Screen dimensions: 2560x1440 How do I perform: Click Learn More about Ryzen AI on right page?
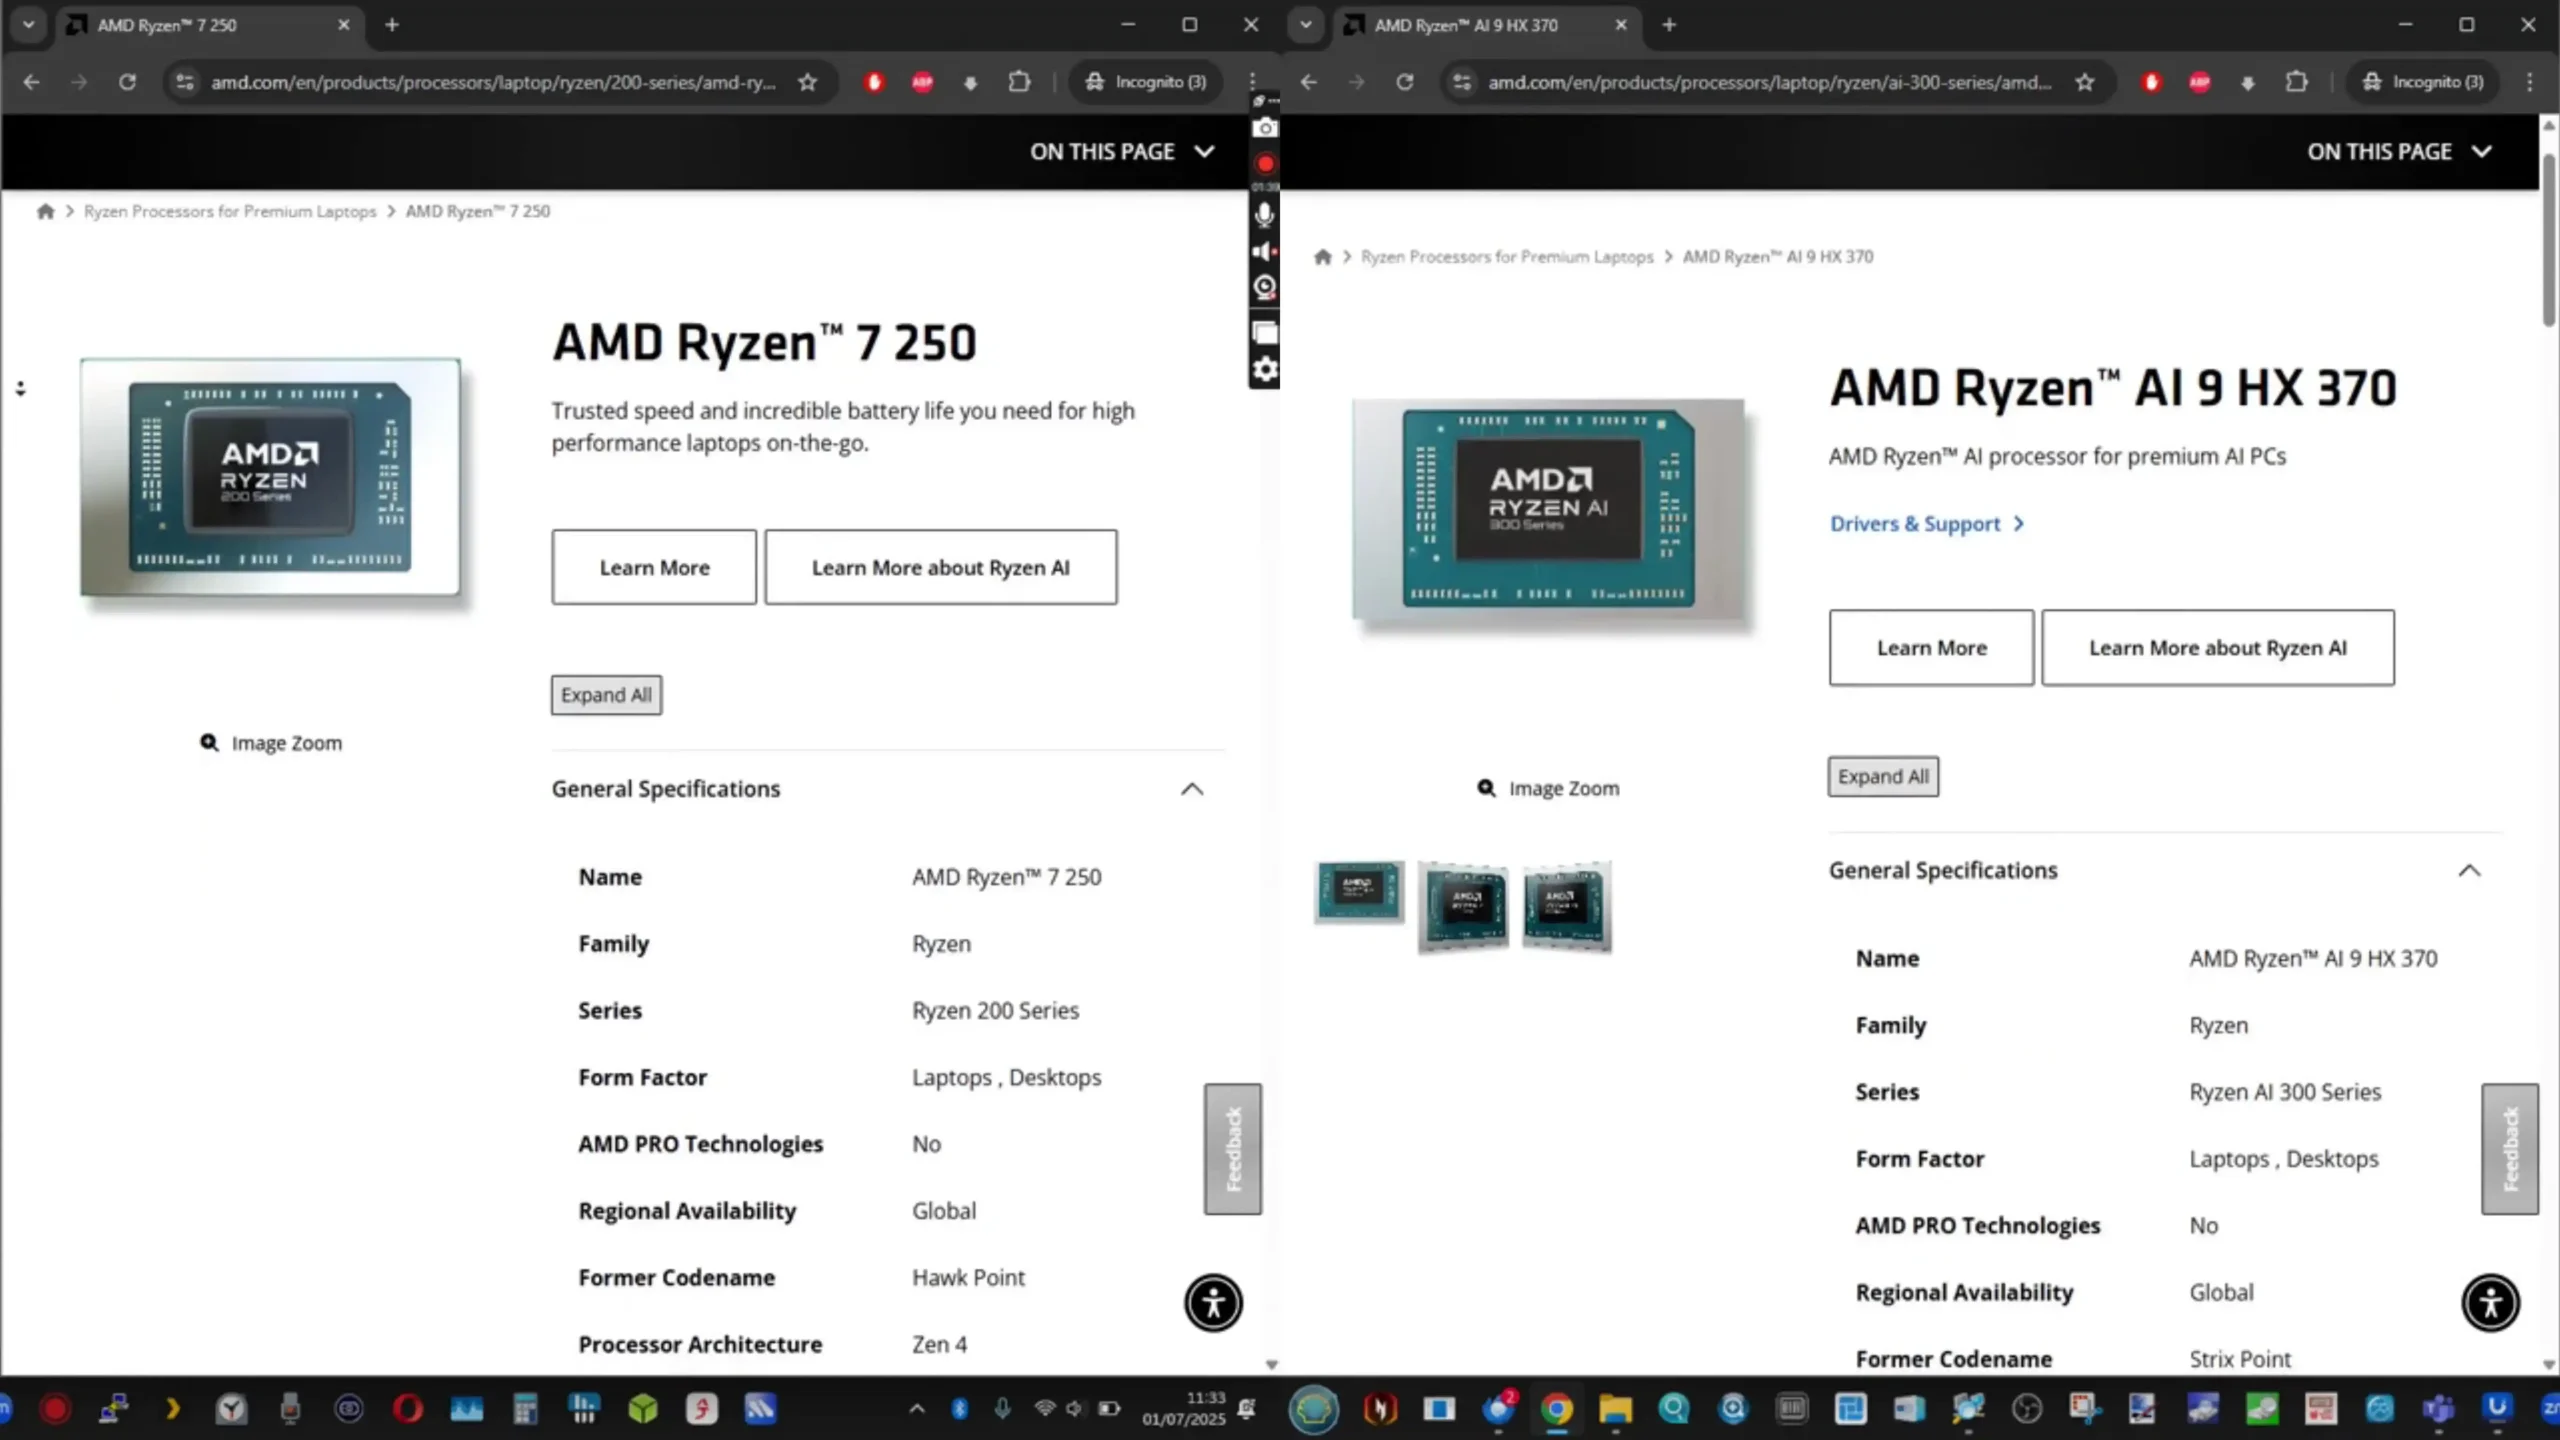2217,648
